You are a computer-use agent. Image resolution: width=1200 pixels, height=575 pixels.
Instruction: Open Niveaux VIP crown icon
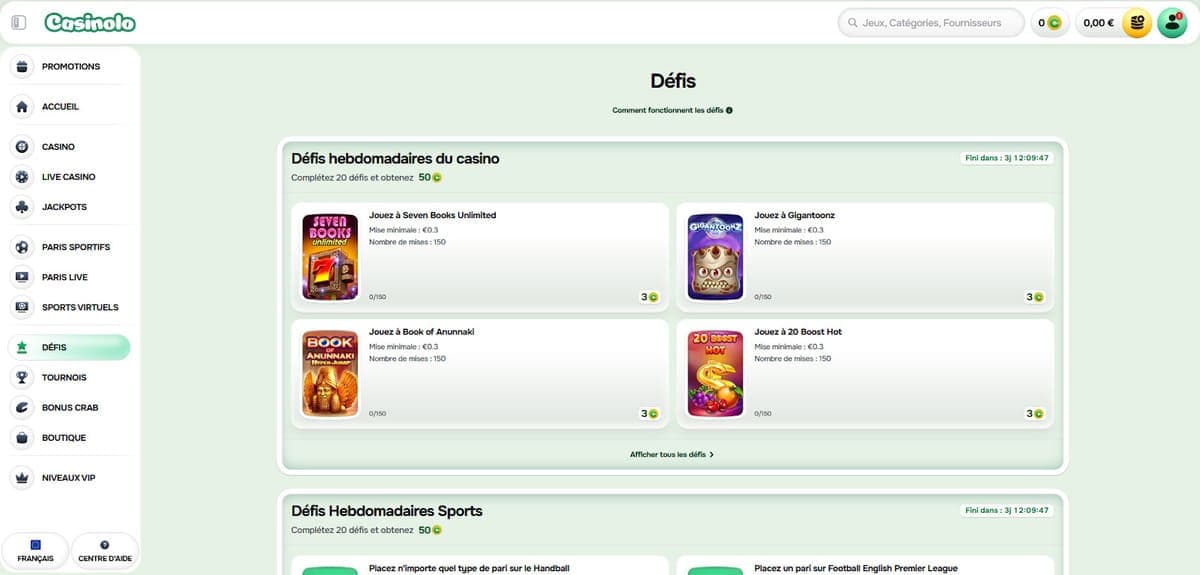22,478
